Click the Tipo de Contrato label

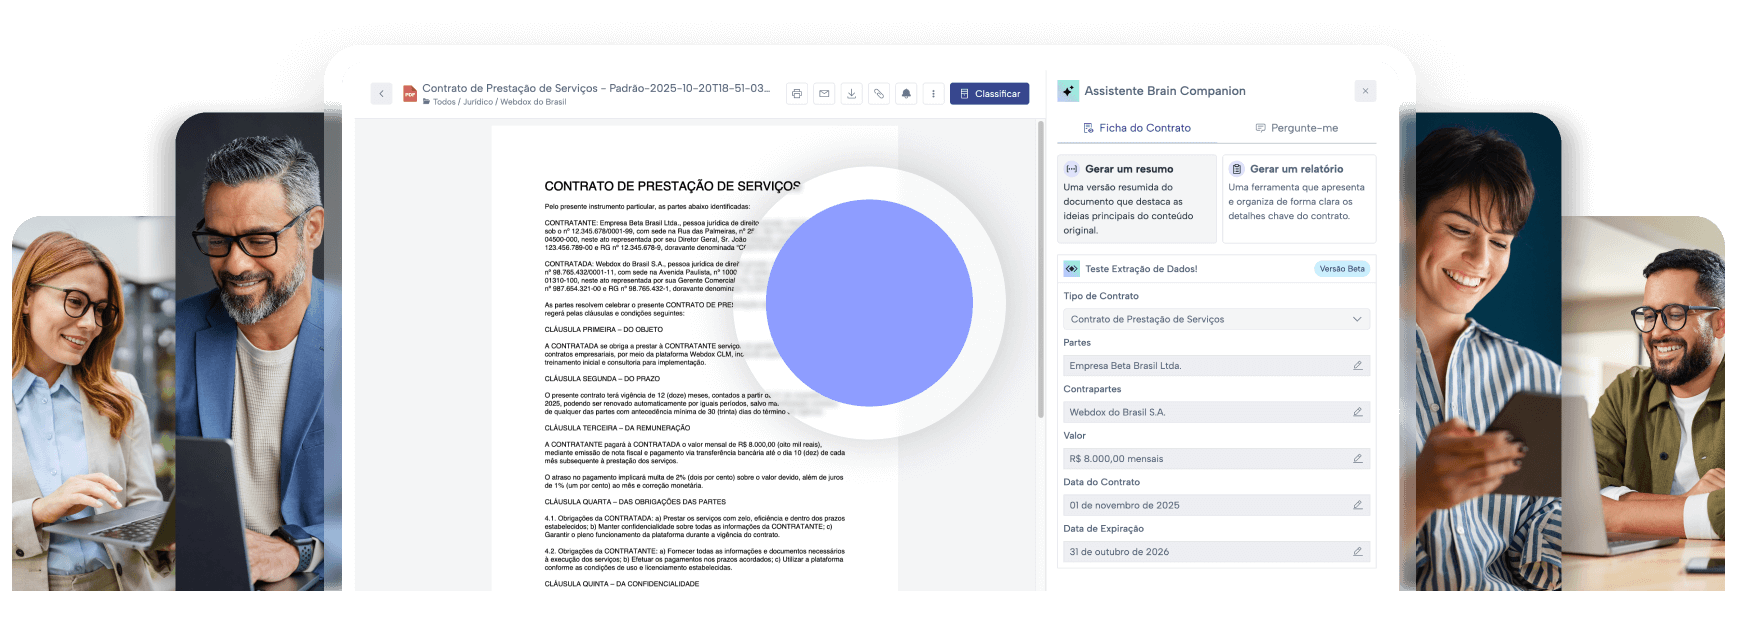(1101, 296)
